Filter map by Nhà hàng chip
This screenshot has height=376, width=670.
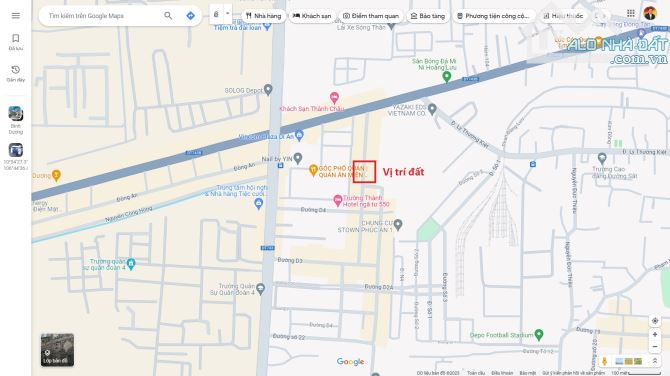click(x=264, y=16)
